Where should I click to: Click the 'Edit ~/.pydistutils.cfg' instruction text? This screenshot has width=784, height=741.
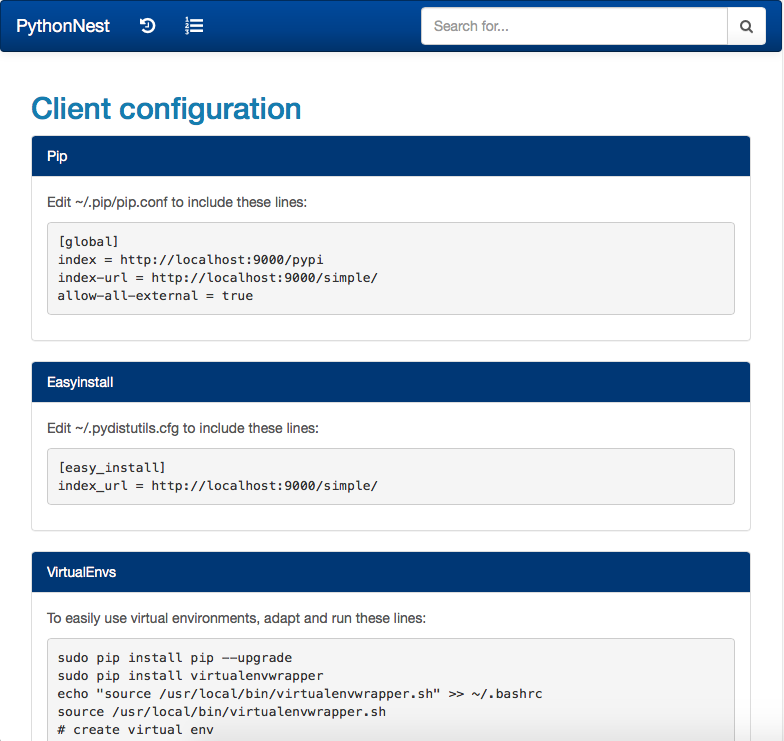[183, 428]
